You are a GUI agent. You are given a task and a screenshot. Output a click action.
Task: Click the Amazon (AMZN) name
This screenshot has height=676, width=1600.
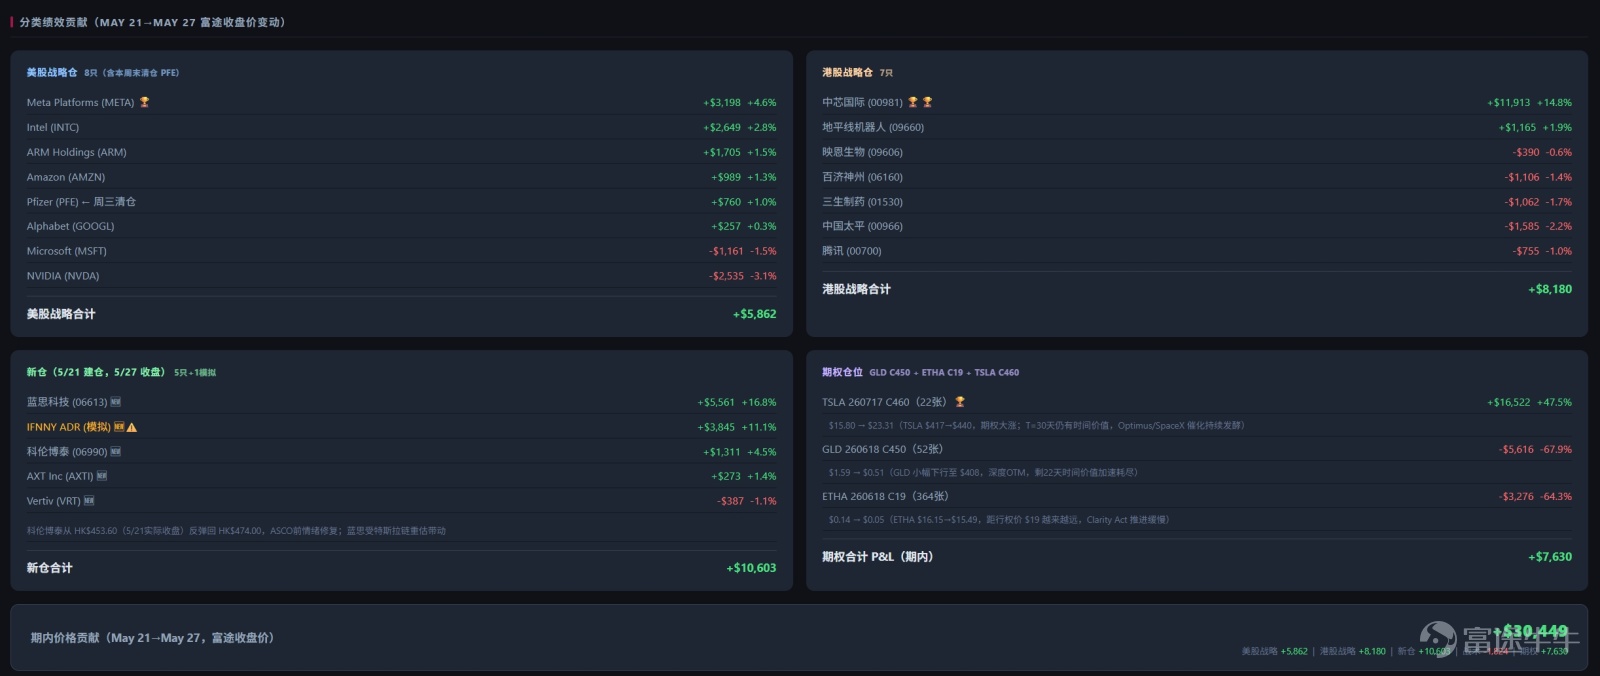66,177
